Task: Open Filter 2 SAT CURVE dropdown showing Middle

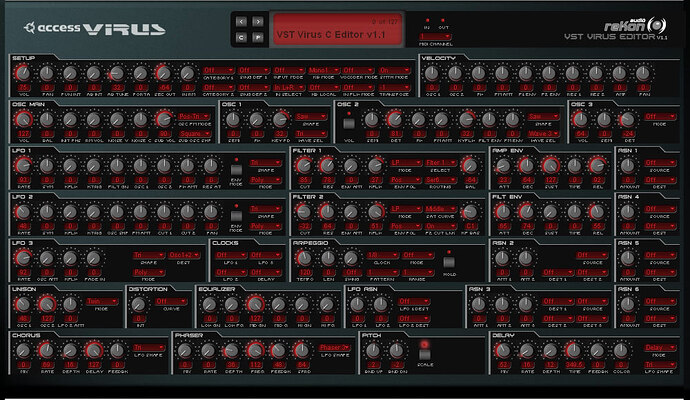Action: point(441,209)
